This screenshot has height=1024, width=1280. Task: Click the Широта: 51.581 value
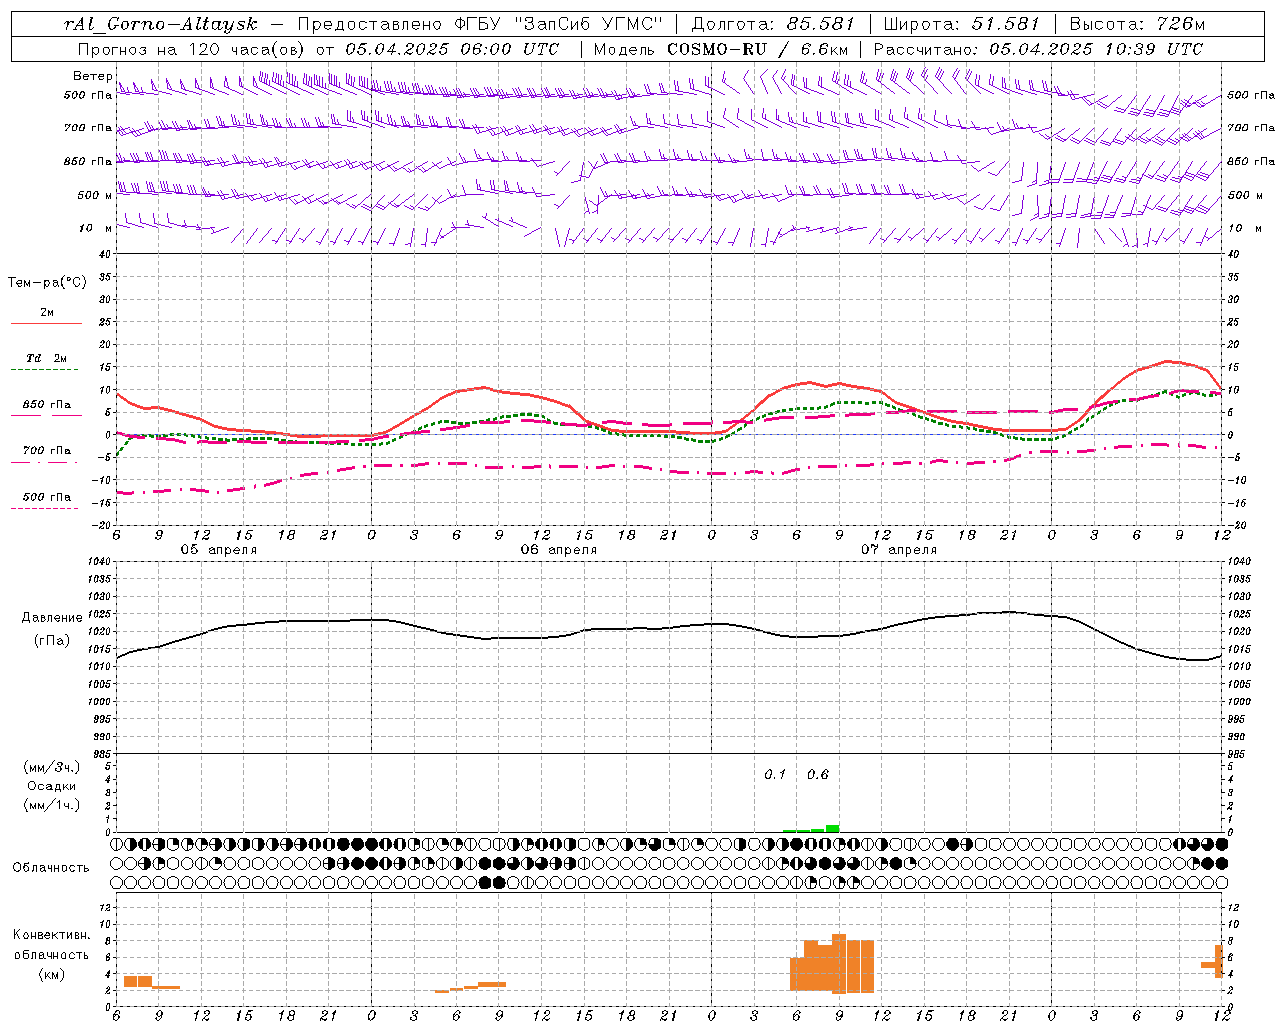[x=961, y=24]
